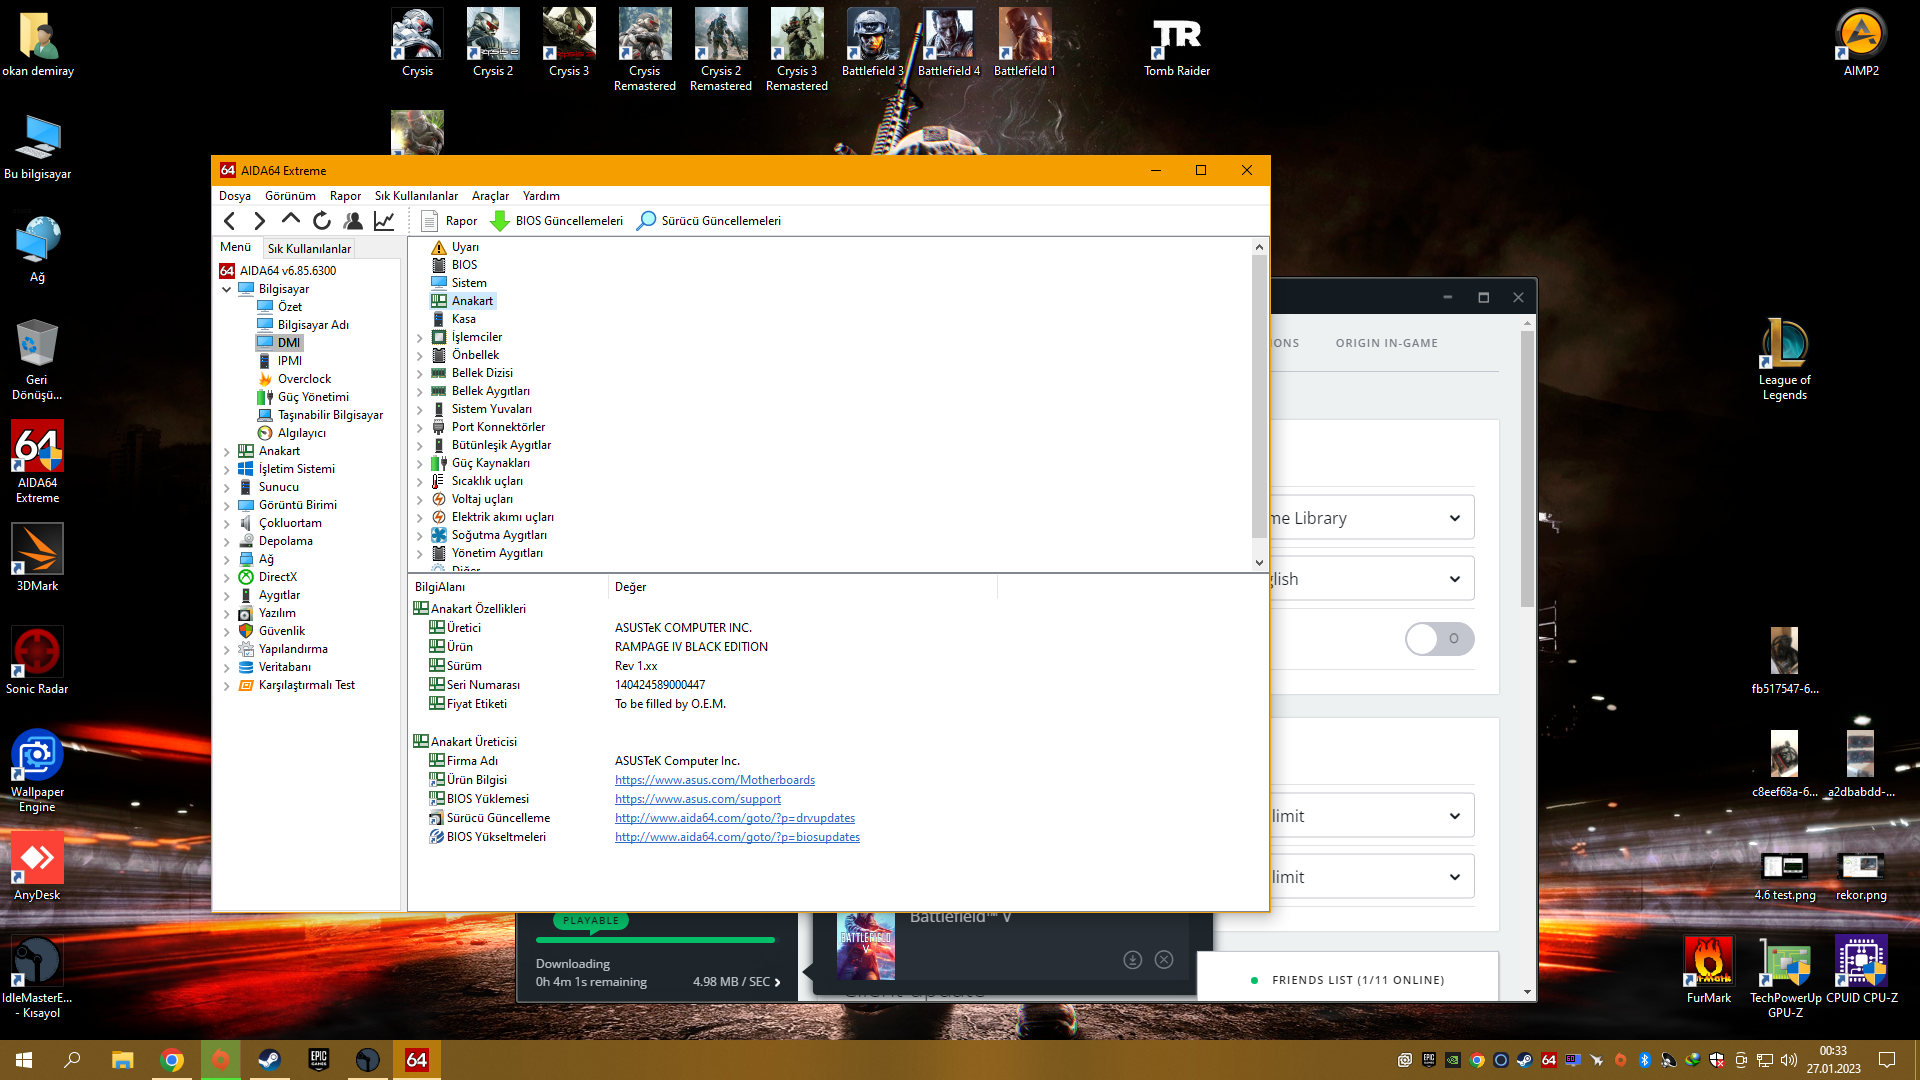Expand the İşlemciler list item

[420, 338]
